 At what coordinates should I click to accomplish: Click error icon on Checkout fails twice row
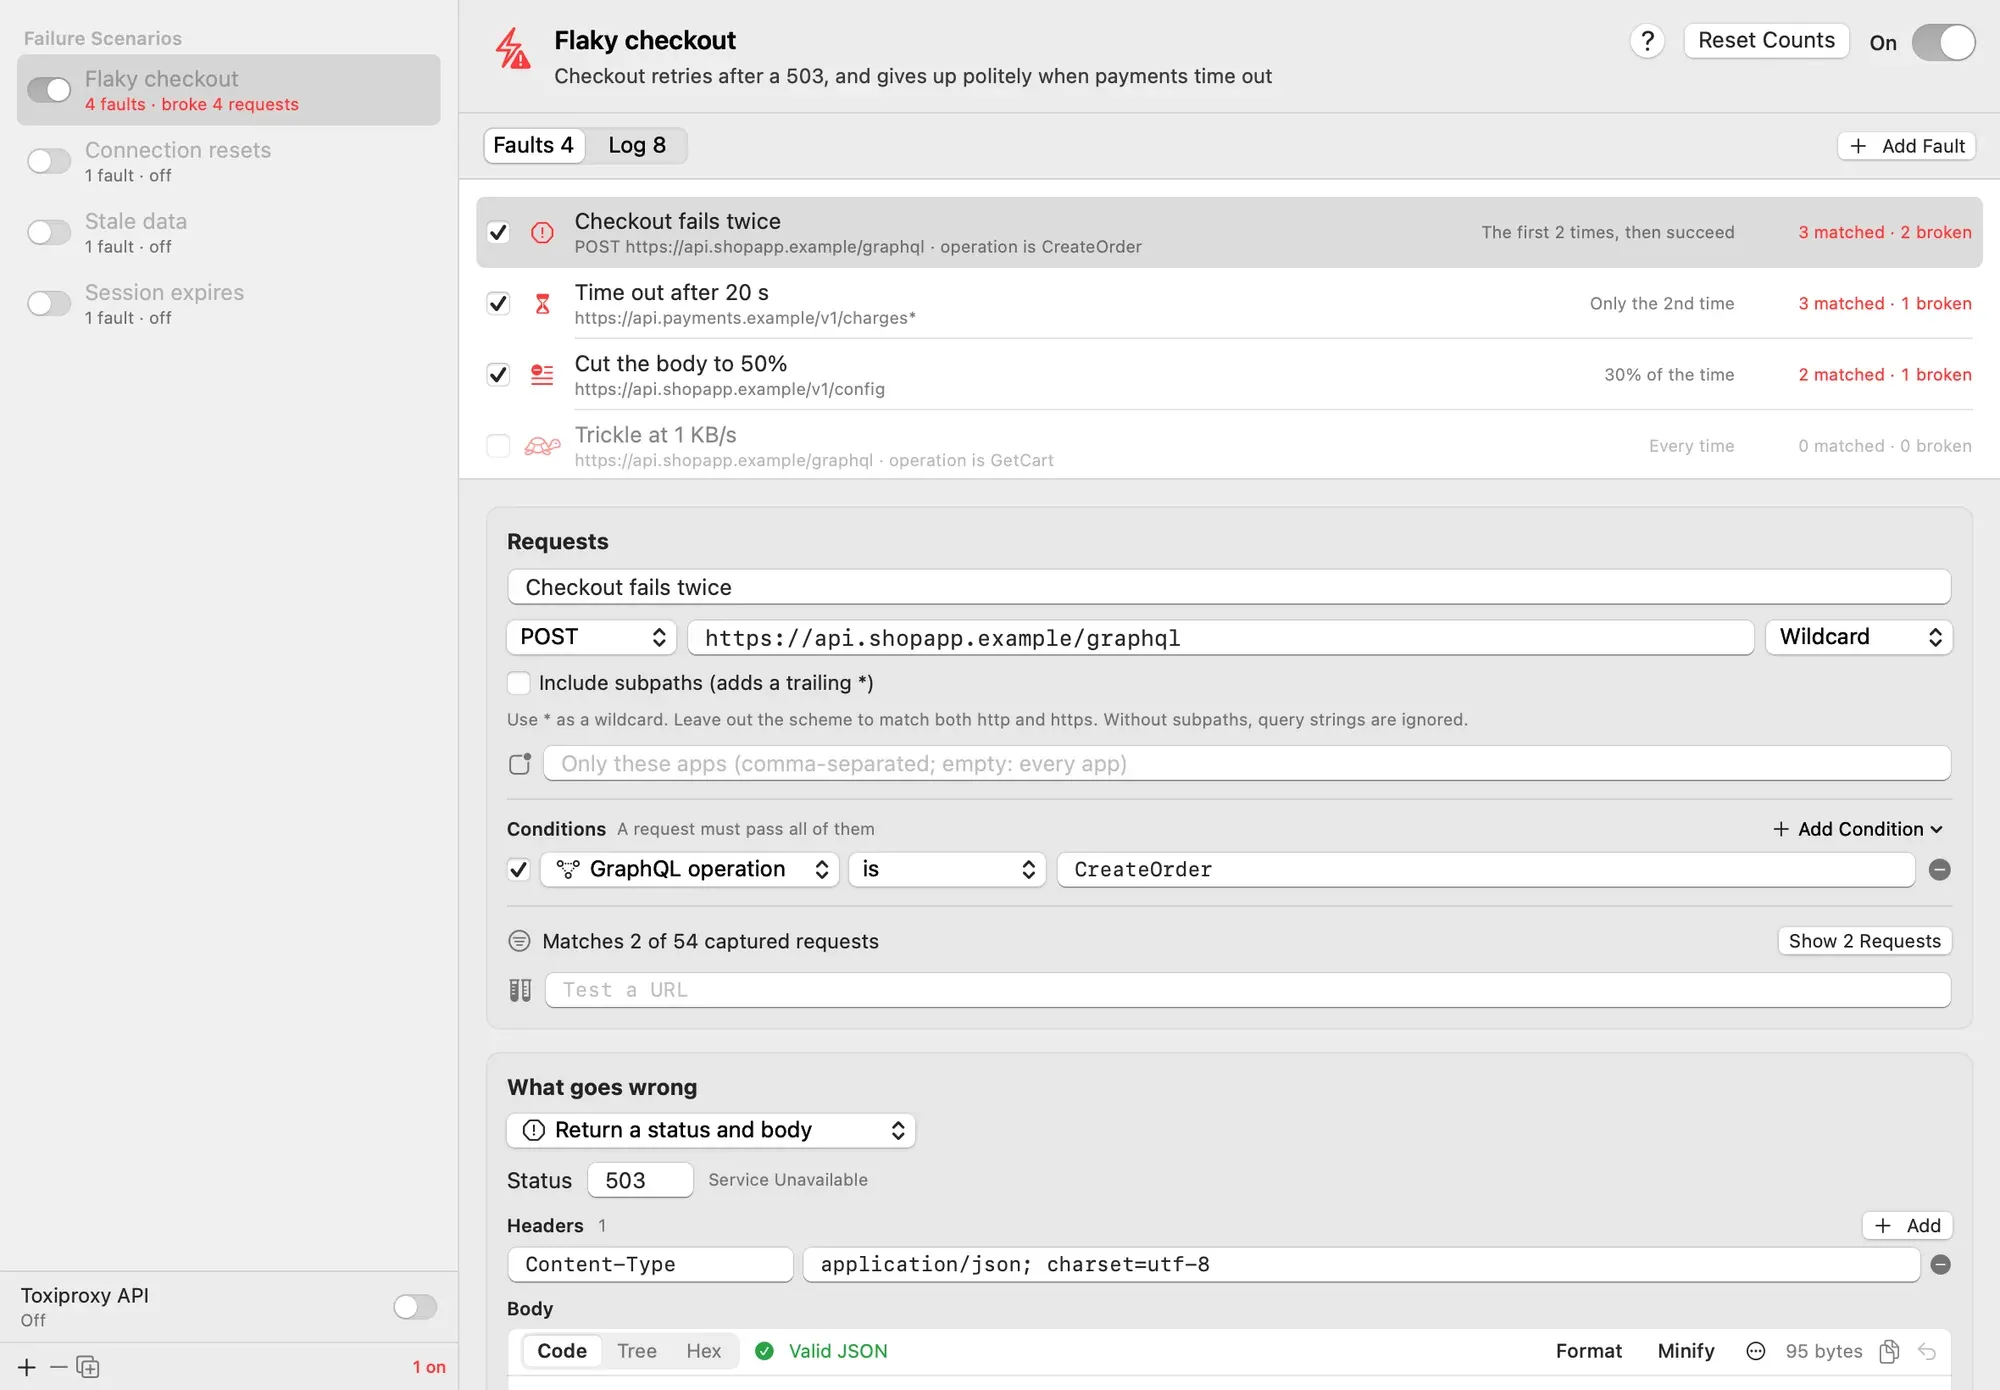542,233
